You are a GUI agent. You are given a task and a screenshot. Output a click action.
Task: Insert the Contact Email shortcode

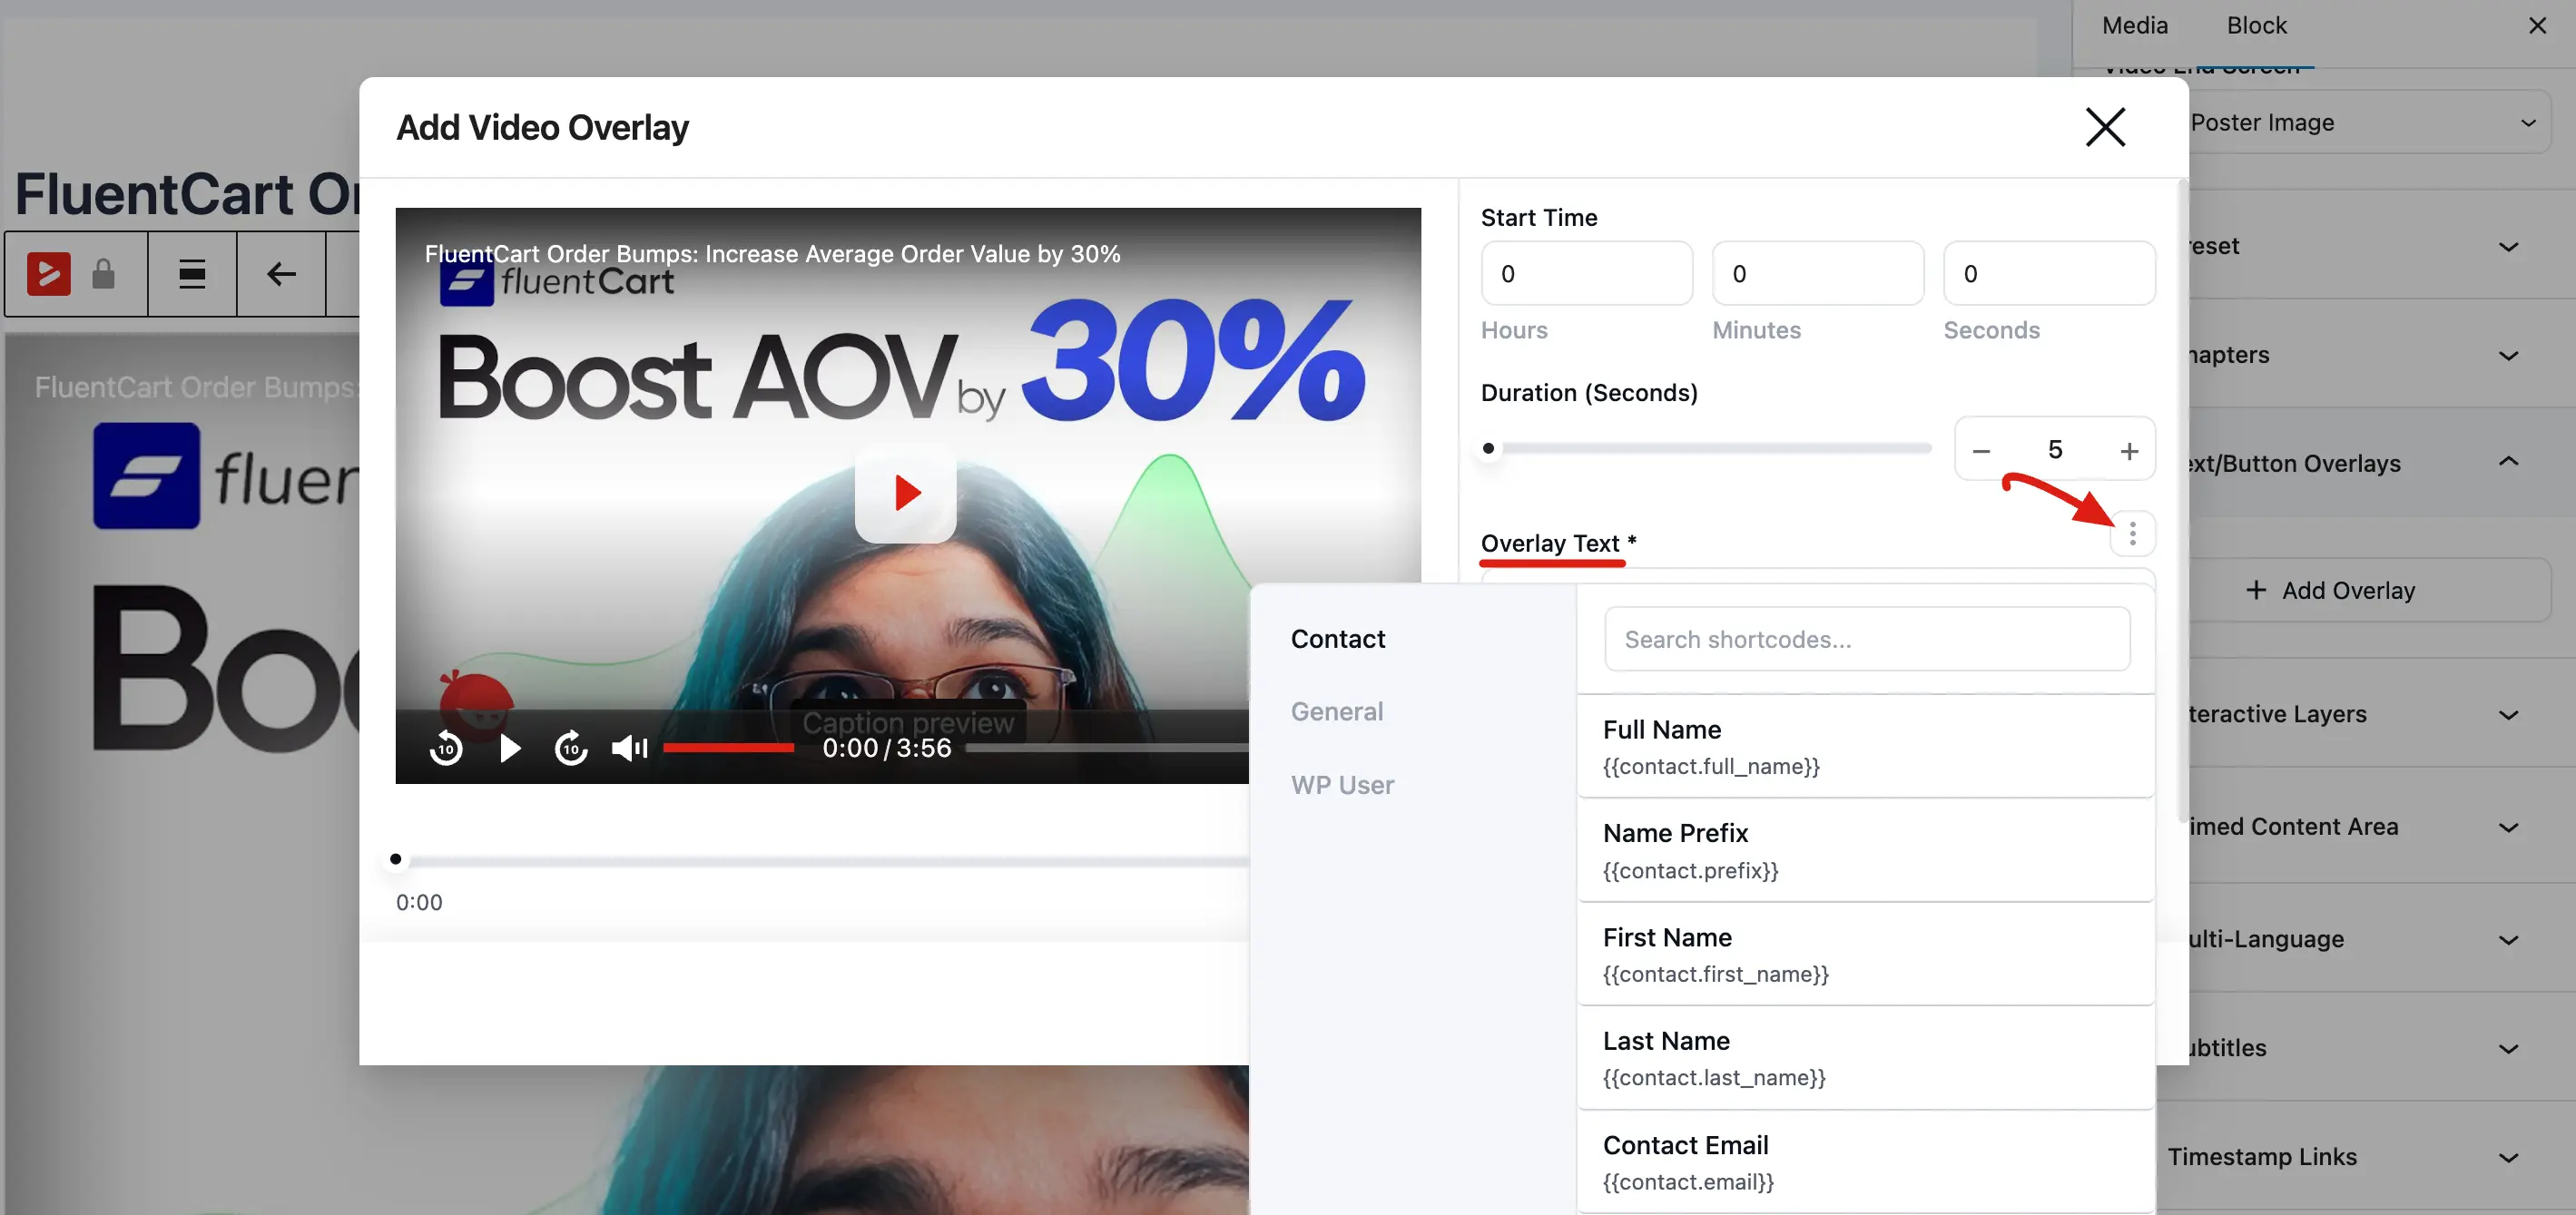[1865, 1163]
